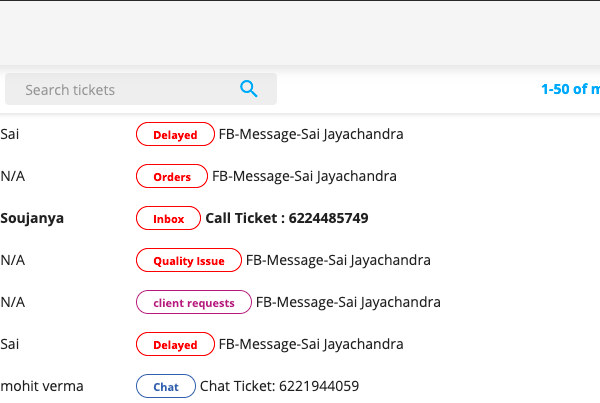Select the Inbox tag label

tap(168, 218)
